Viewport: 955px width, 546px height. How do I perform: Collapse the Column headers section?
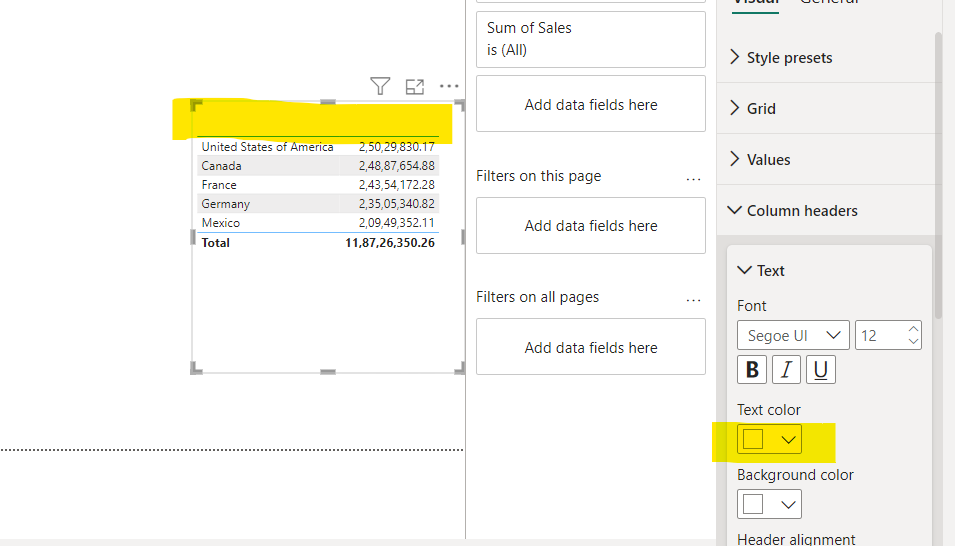[792, 210]
